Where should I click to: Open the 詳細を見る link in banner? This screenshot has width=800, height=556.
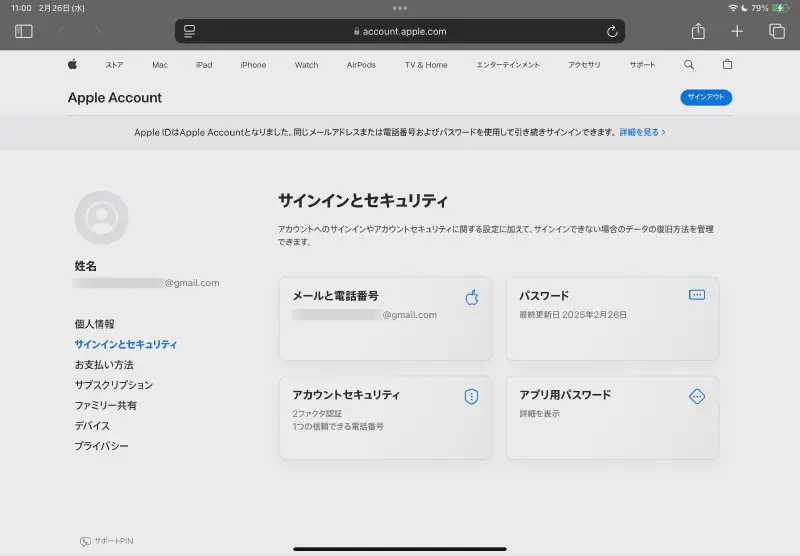(642, 132)
